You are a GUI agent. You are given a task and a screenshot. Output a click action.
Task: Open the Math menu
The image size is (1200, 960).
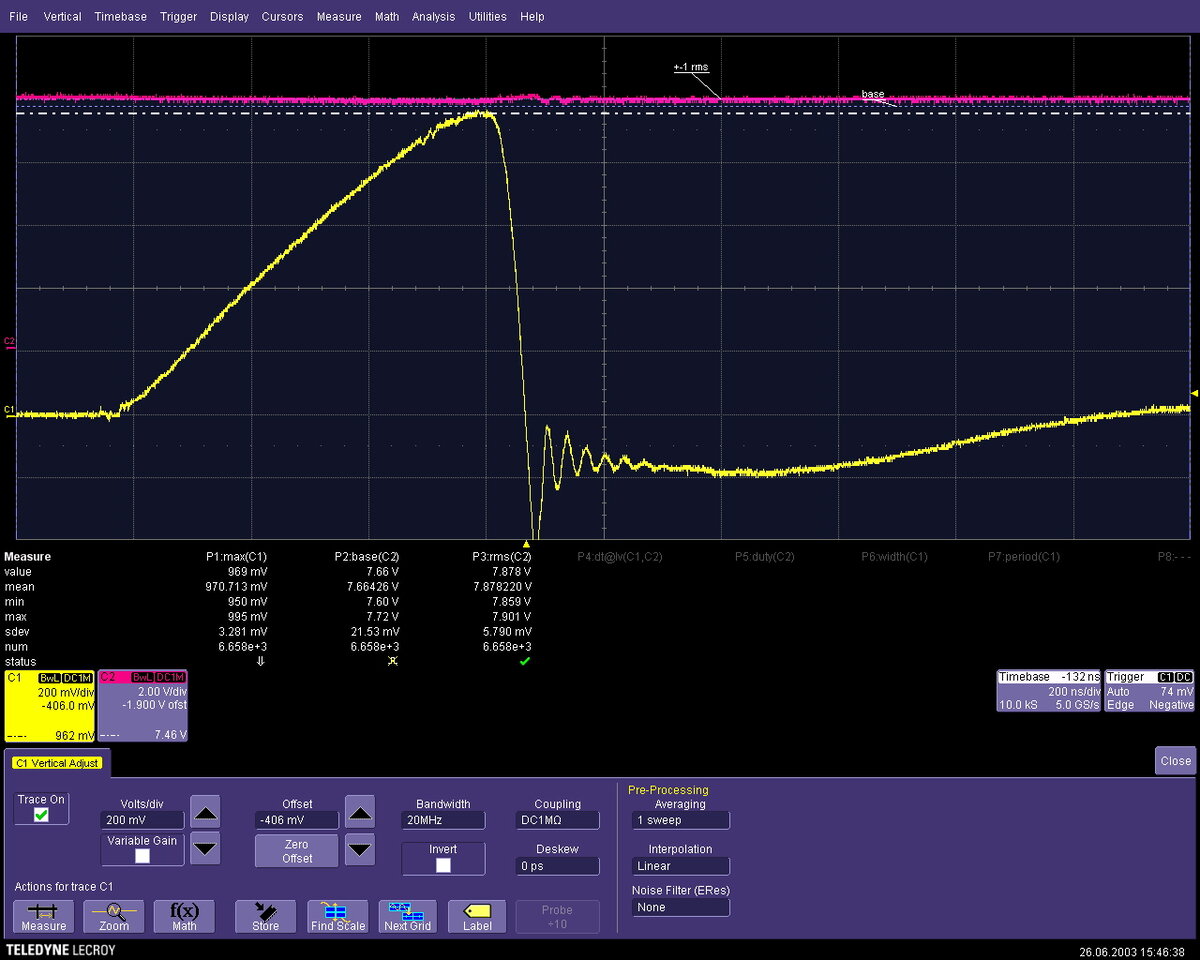386,16
